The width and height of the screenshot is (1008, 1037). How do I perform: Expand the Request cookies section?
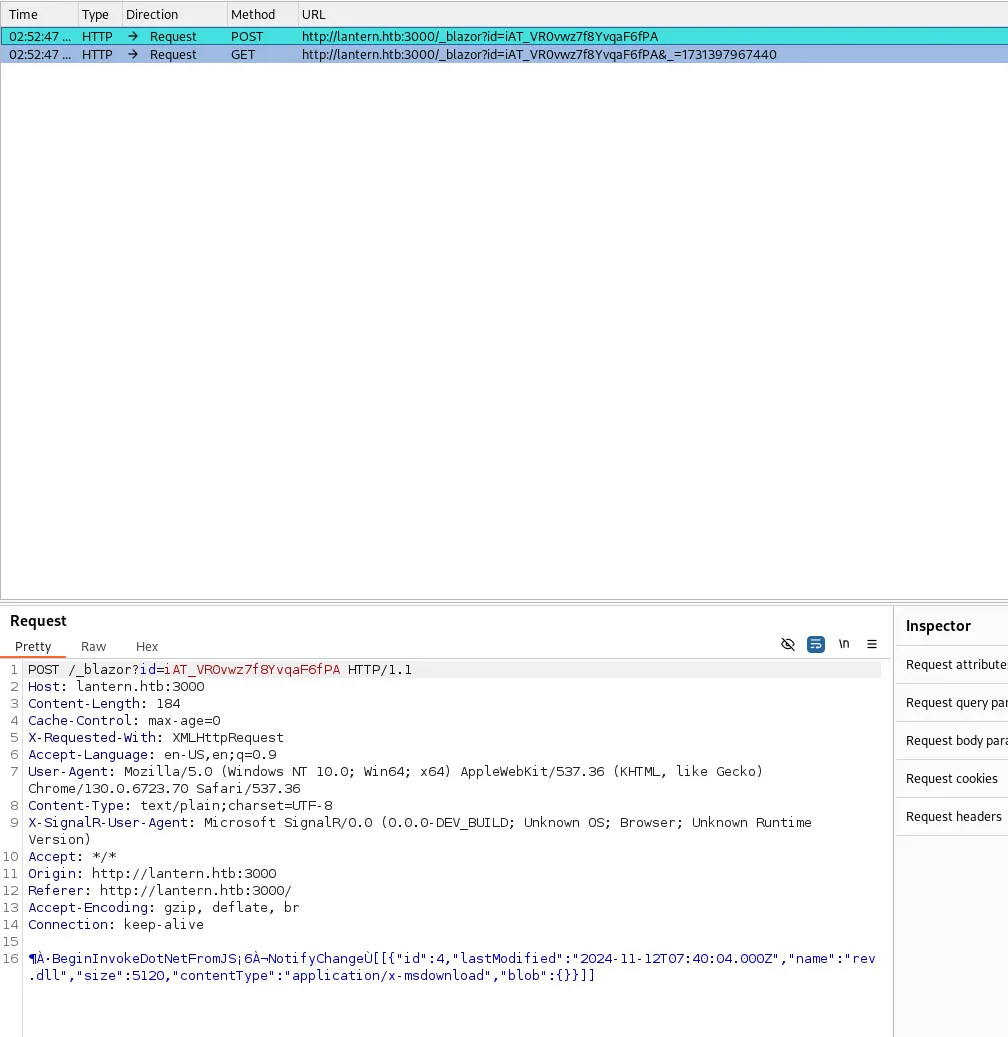tap(952, 778)
